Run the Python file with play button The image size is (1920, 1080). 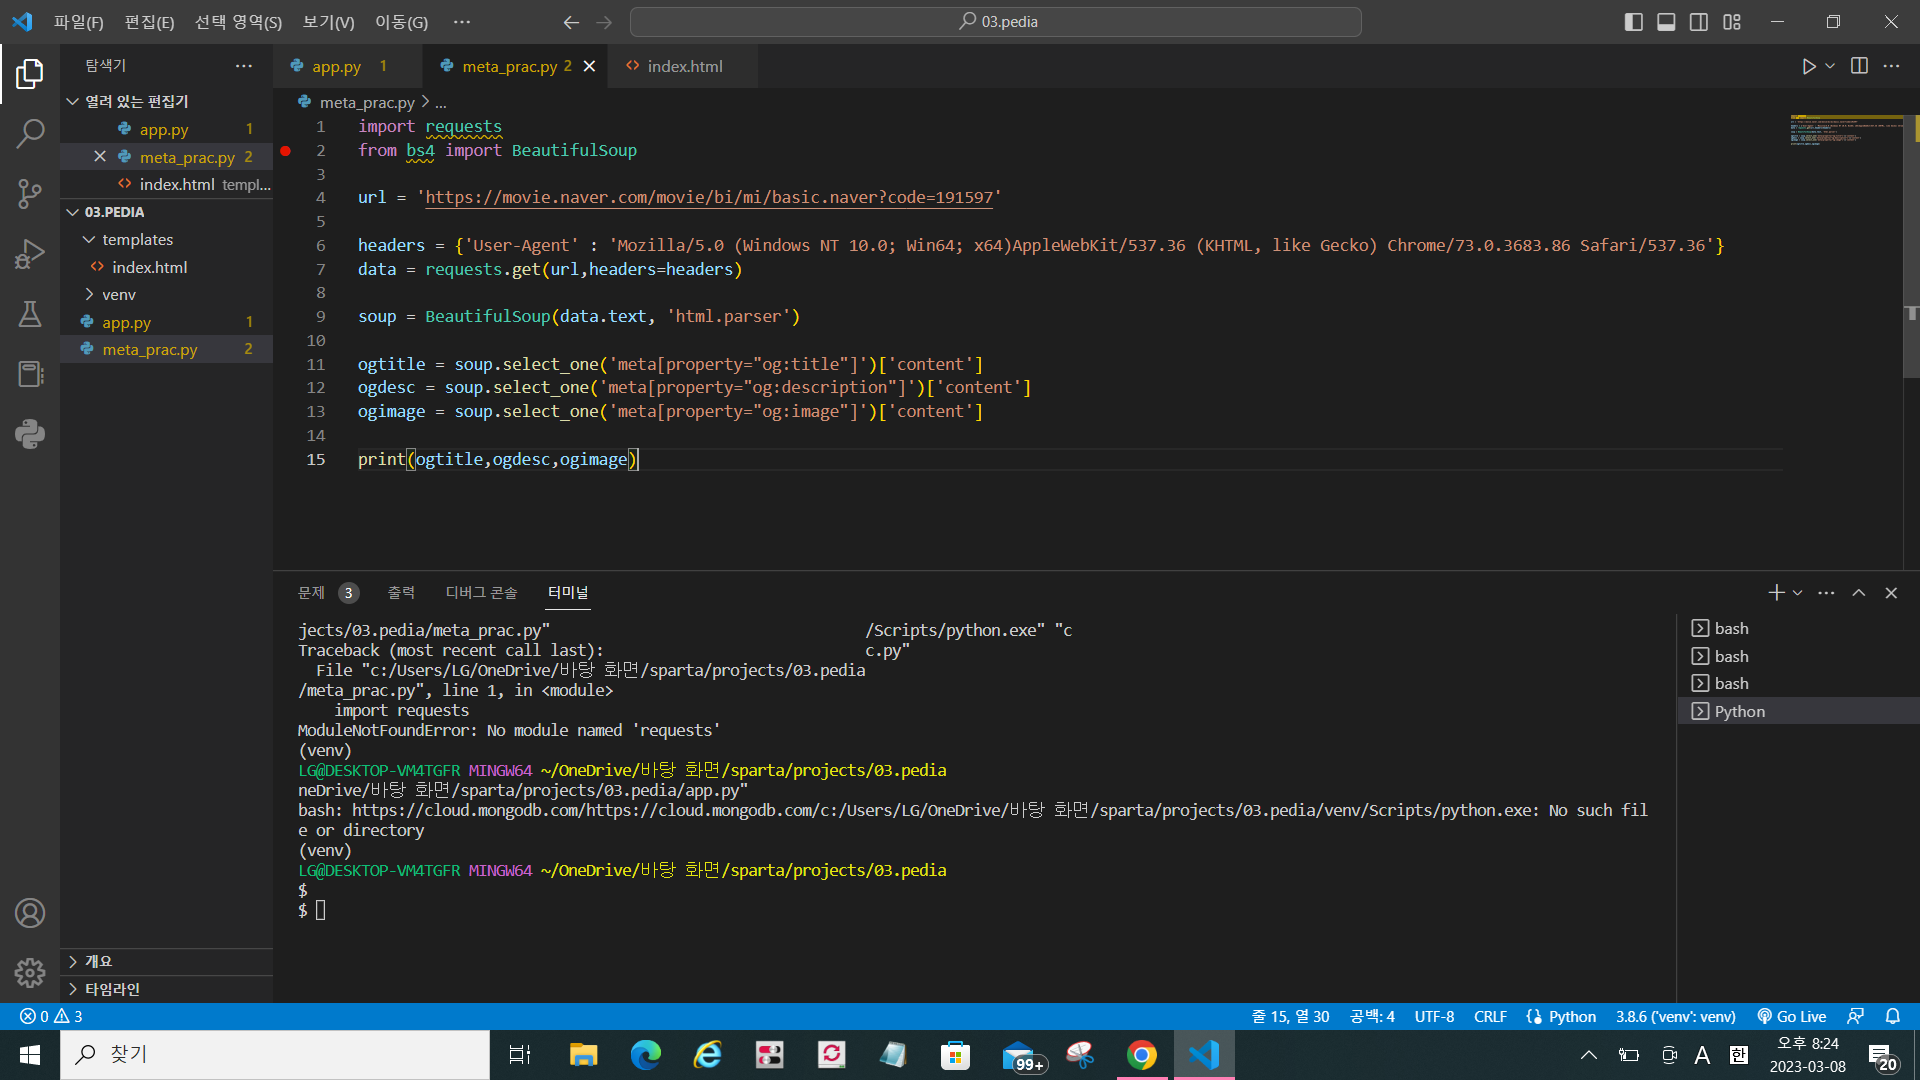click(x=1808, y=66)
